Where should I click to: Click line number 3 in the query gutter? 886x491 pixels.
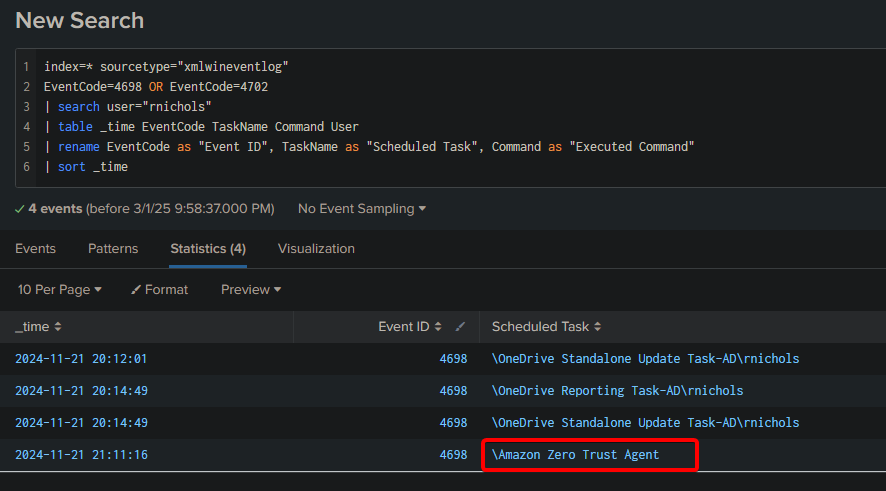click(x=26, y=107)
